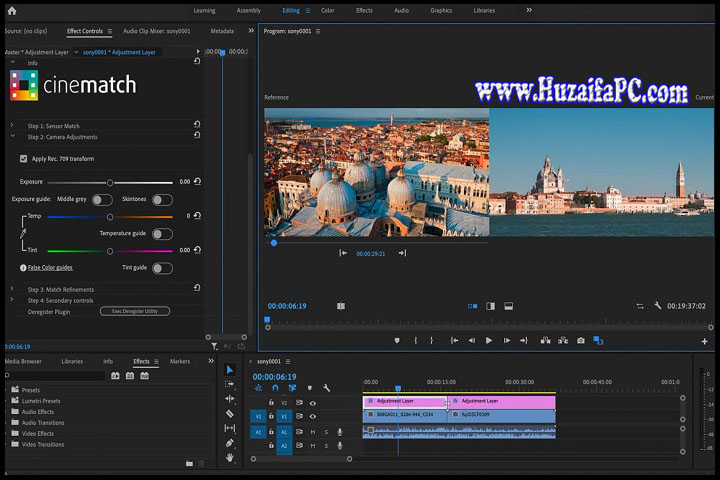Pick white balance with eyedropper

[x=23, y=234]
